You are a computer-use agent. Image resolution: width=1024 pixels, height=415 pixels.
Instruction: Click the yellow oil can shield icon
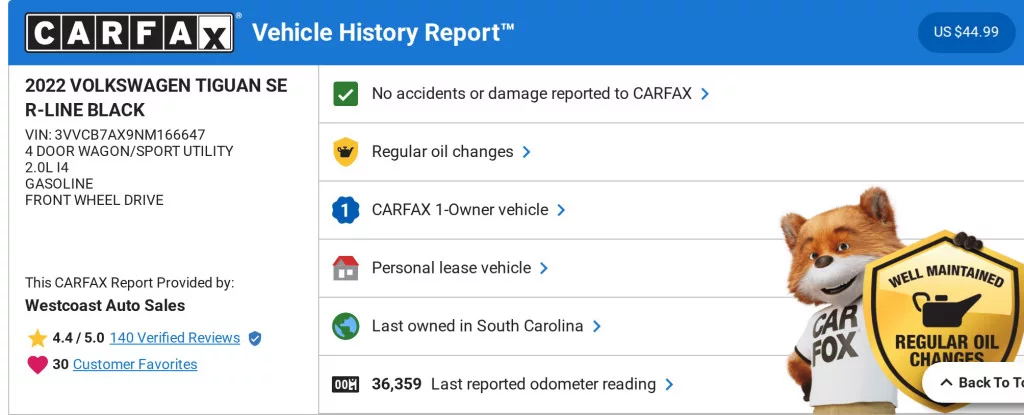[345, 152]
